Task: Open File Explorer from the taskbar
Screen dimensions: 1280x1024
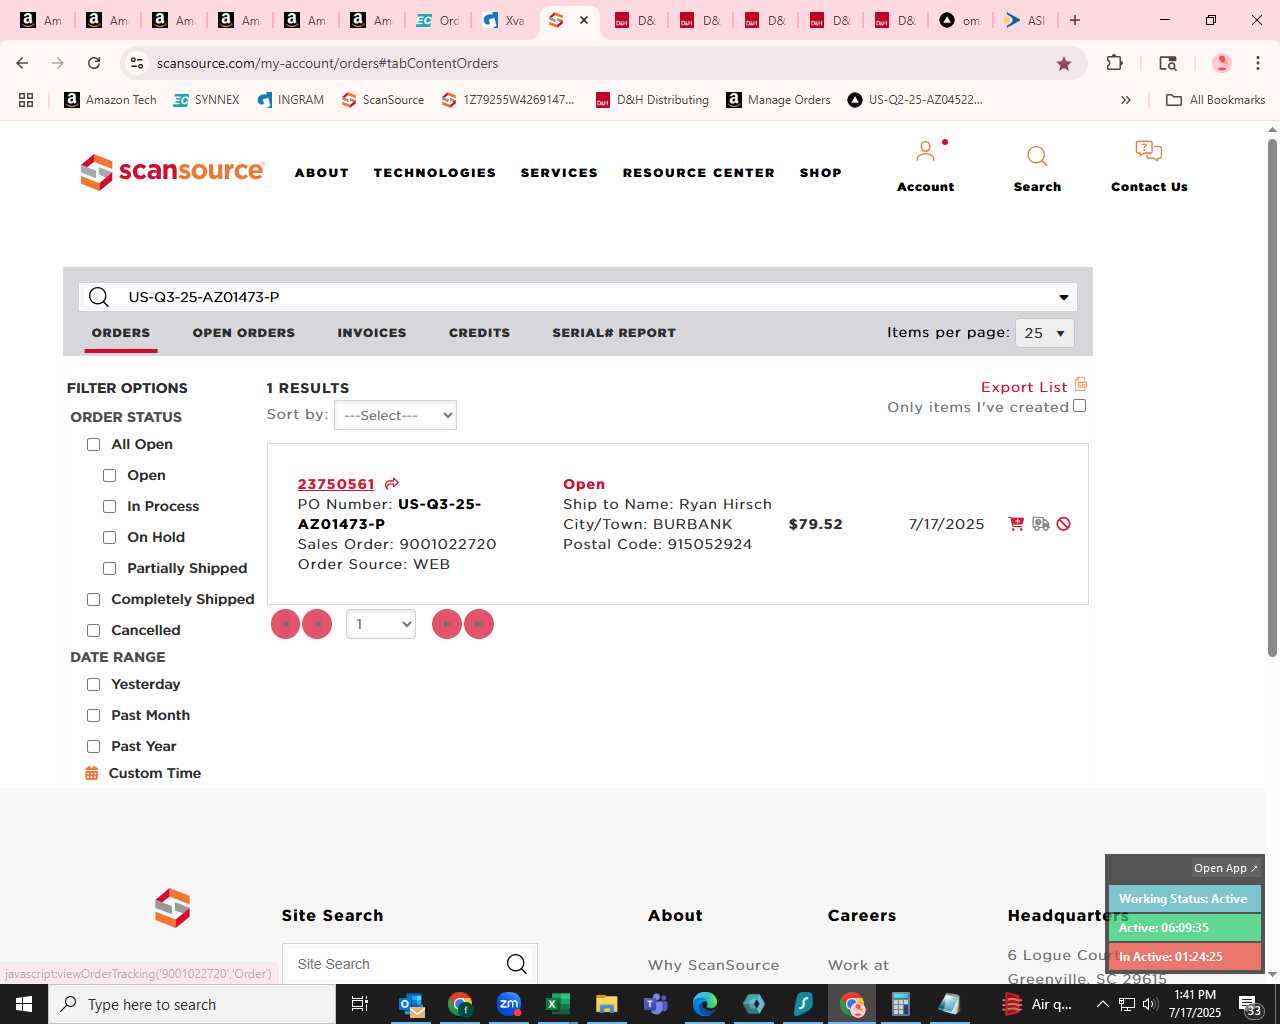Action: 607,1004
